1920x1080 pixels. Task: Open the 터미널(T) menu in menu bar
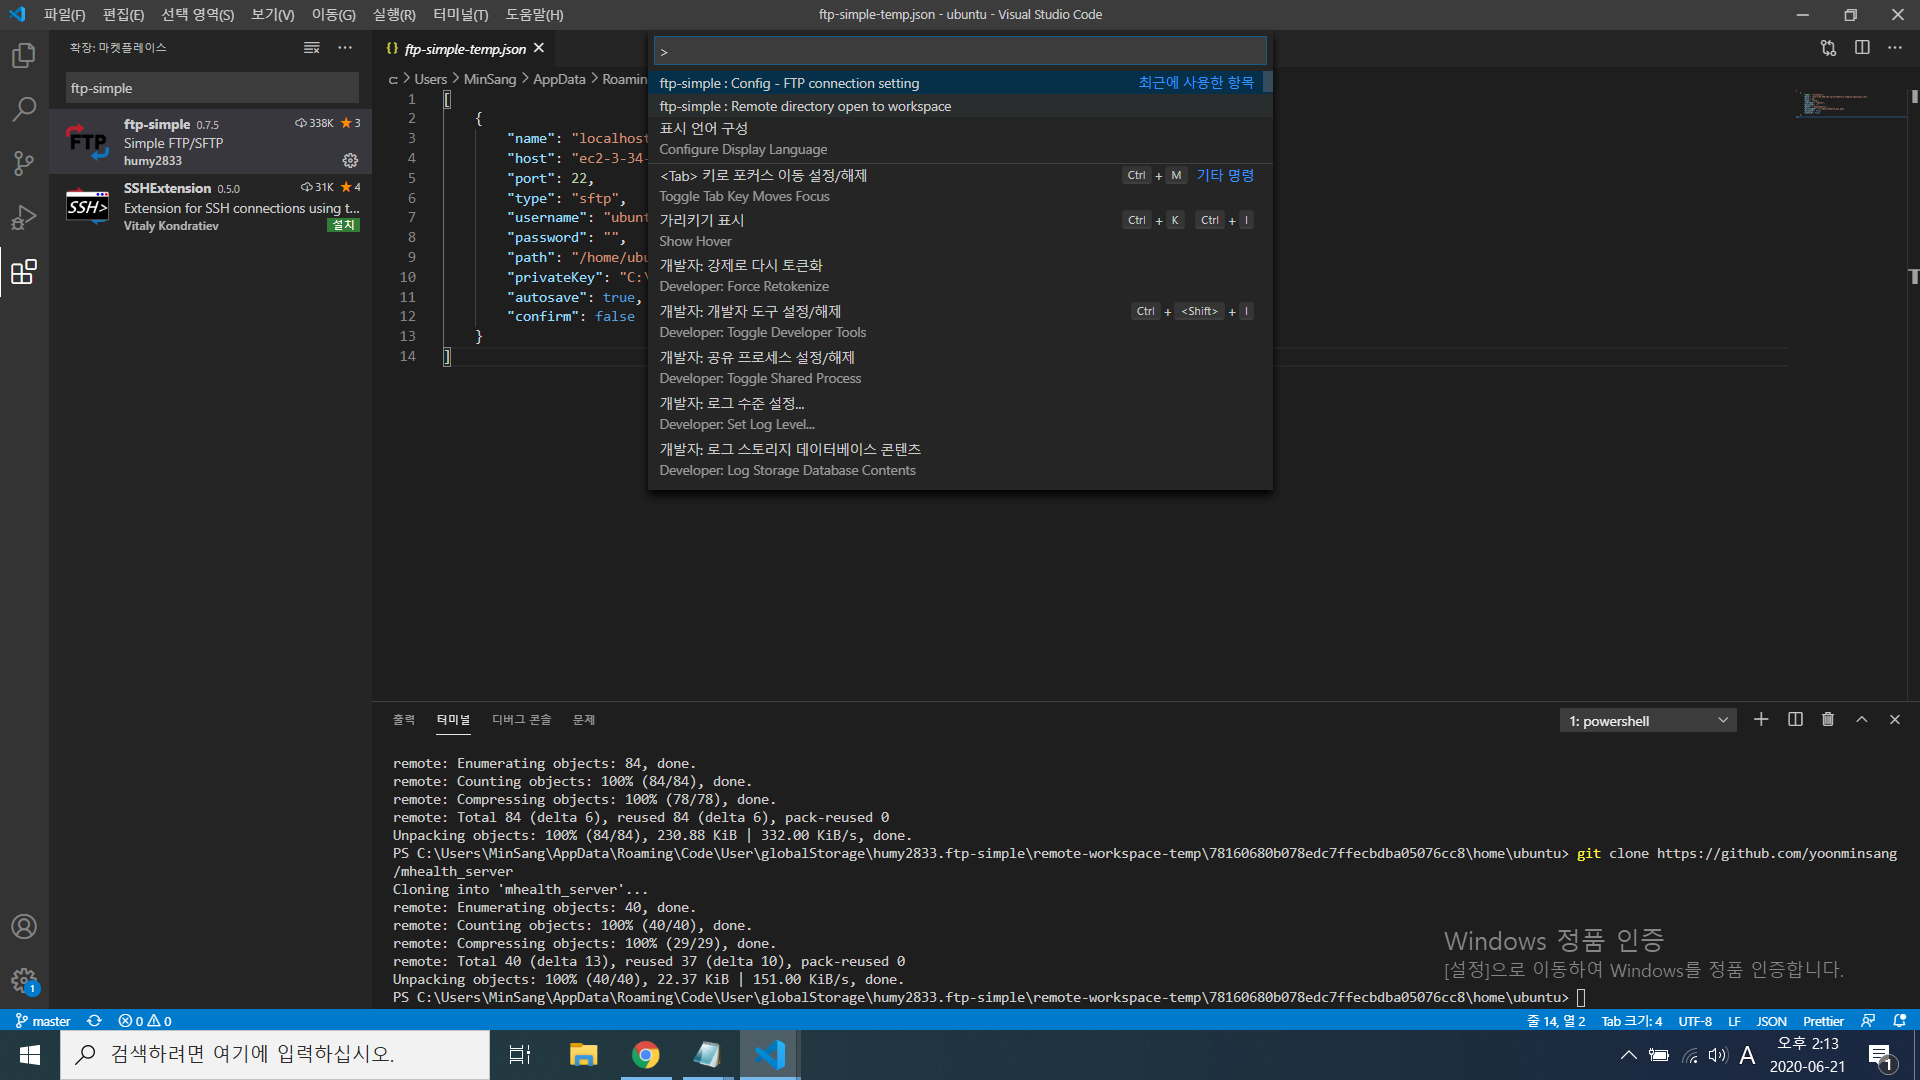click(x=460, y=15)
